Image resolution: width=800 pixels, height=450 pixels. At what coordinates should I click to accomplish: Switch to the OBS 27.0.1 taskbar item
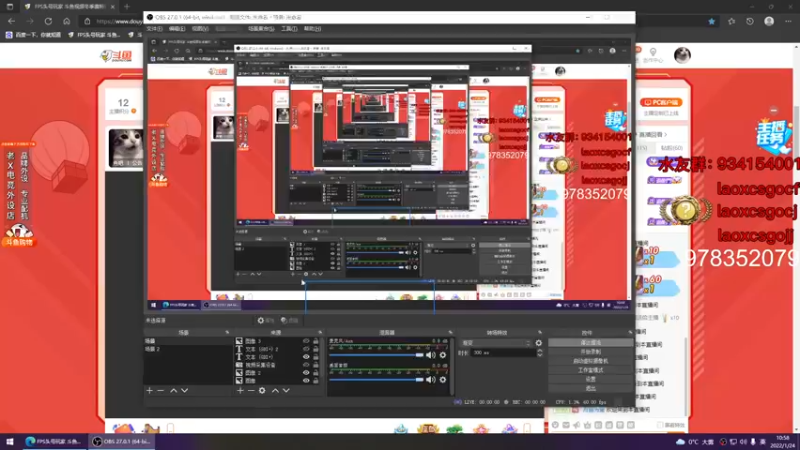click(x=122, y=441)
